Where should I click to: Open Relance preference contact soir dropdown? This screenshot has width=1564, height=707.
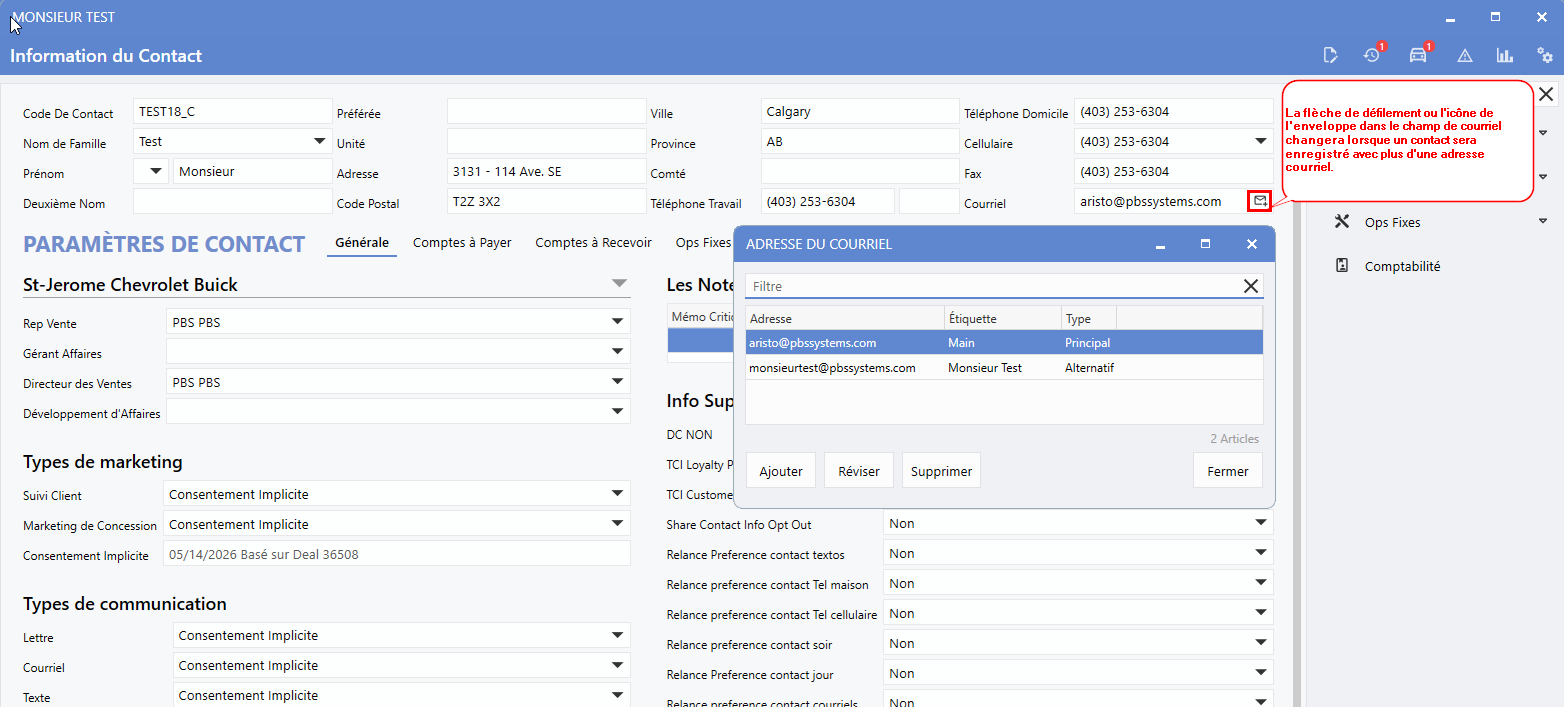(x=1260, y=643)
